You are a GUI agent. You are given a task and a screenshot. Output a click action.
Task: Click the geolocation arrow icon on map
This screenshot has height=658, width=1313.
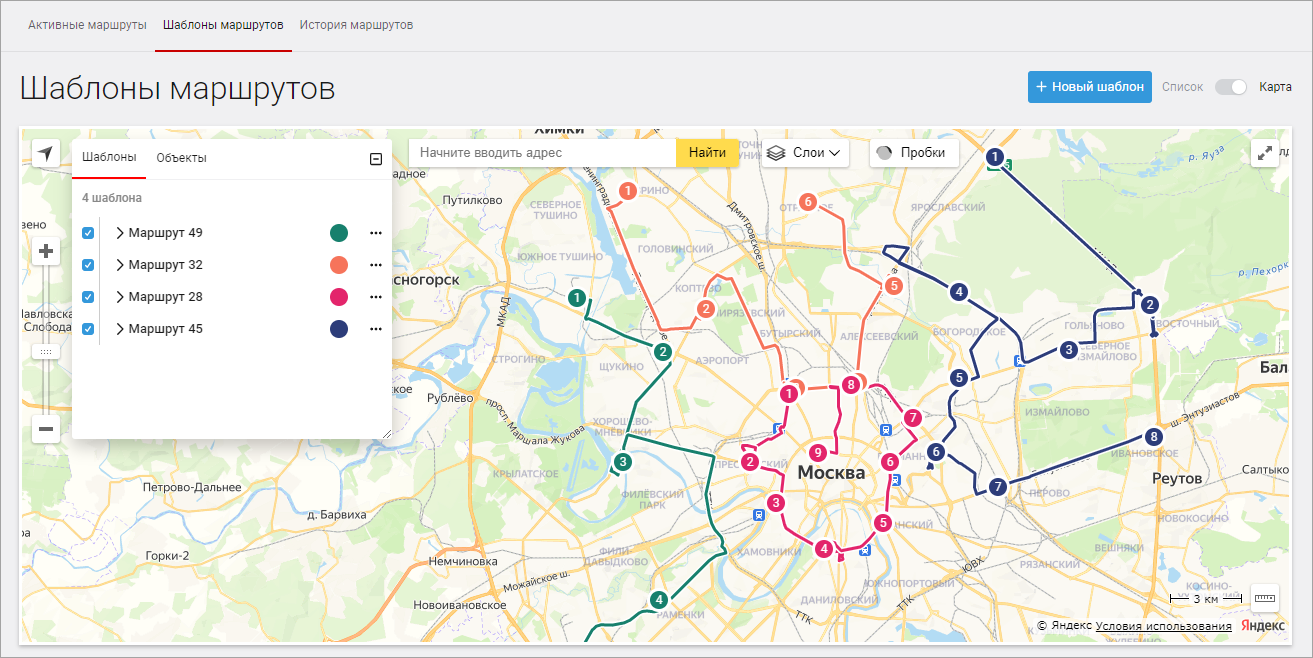(46, 153)
